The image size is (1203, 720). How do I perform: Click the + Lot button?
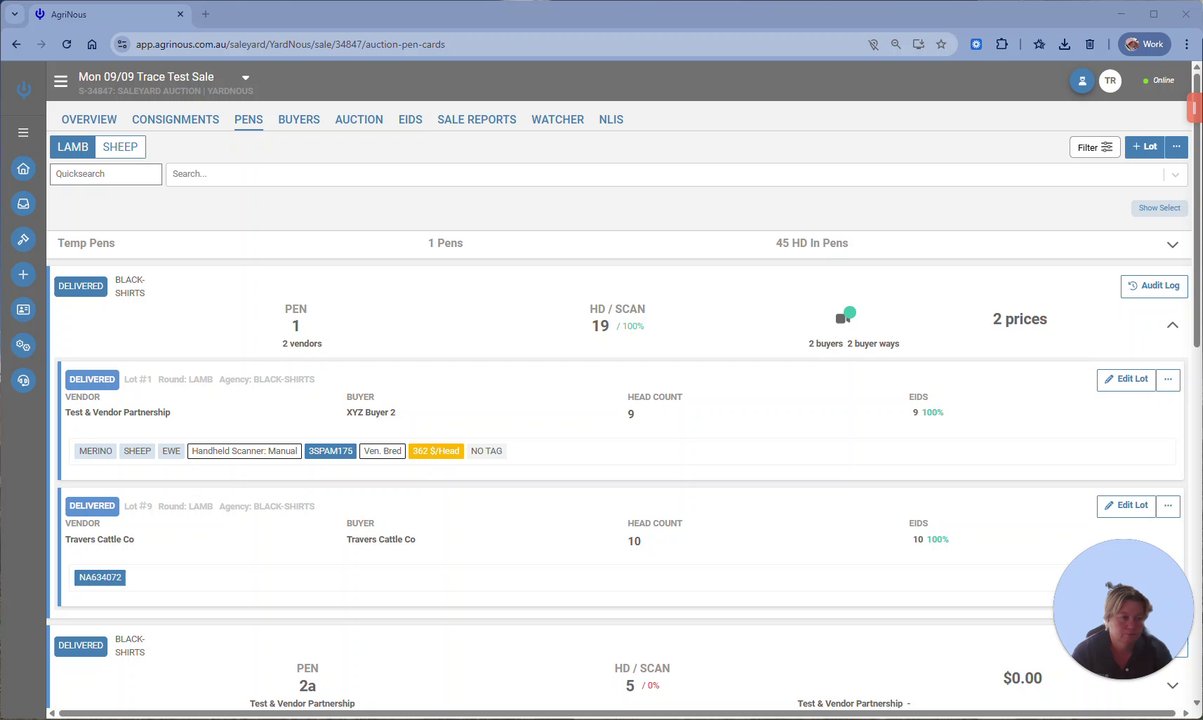[x=1145, y=147]
